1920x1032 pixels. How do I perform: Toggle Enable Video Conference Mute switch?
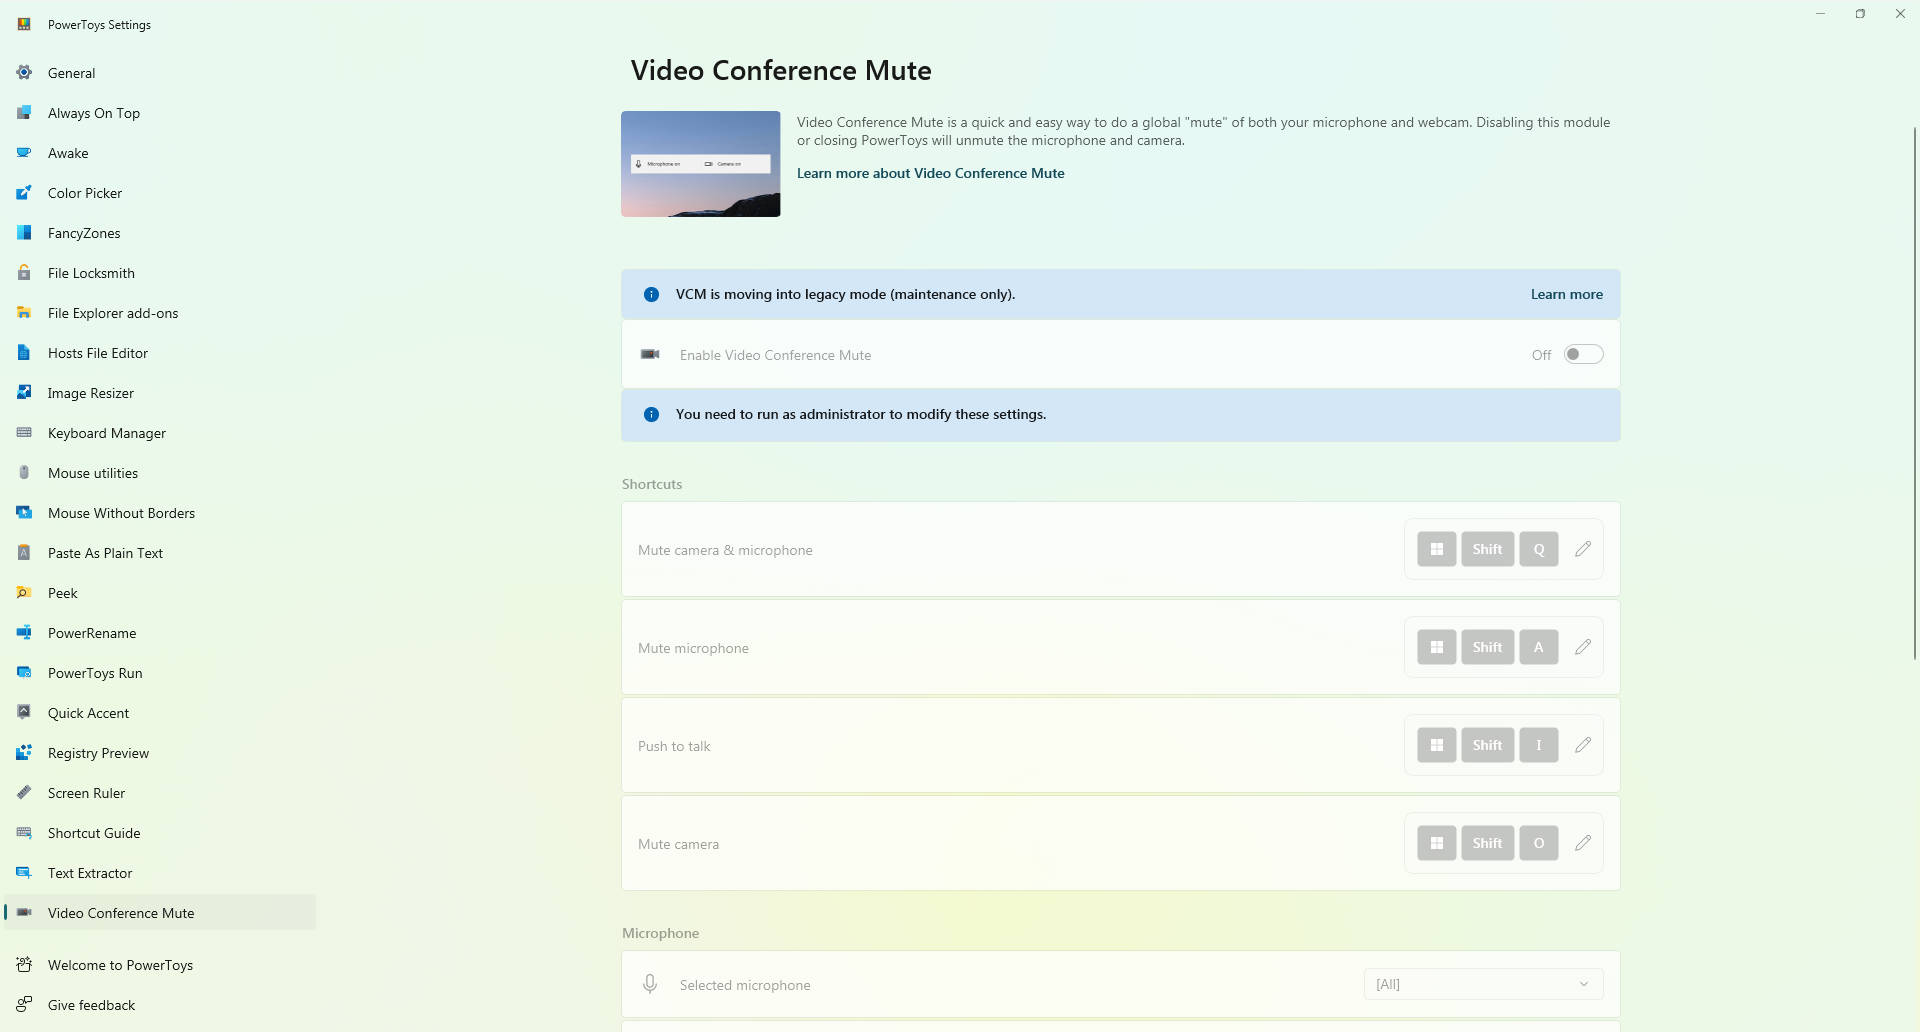1583,355
